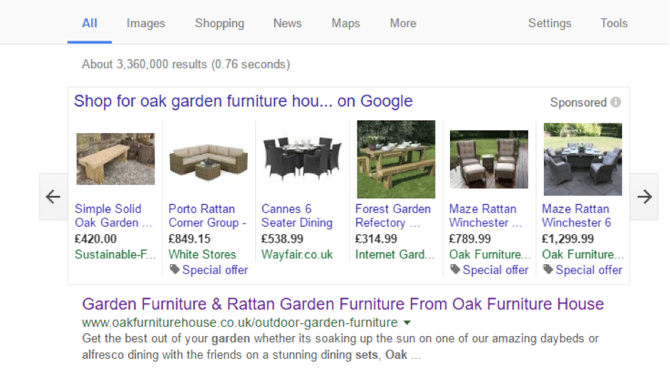Click Special offer under the £789.99 product
The width and height of the screenshot is (670, 383).
pos(496,270)
